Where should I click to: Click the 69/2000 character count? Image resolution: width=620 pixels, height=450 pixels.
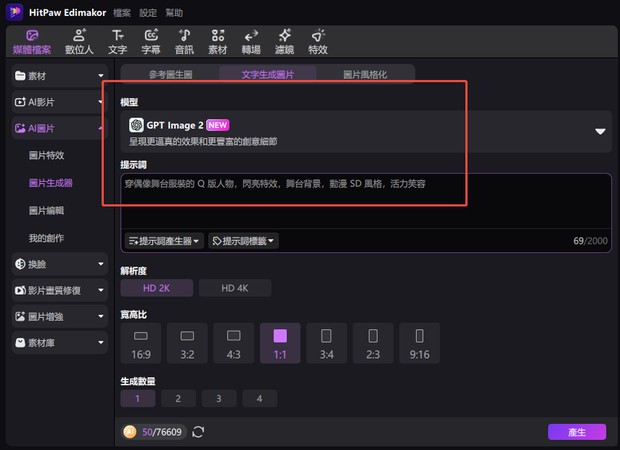coord(590,241)
